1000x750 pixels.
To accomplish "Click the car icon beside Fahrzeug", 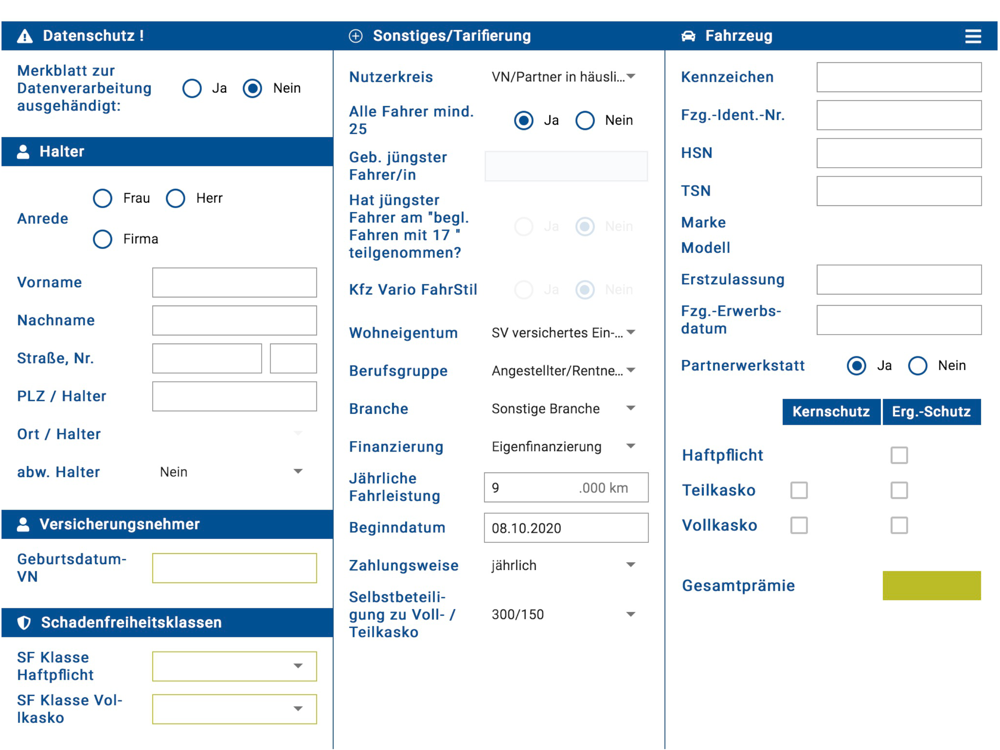I will [688, 36].
